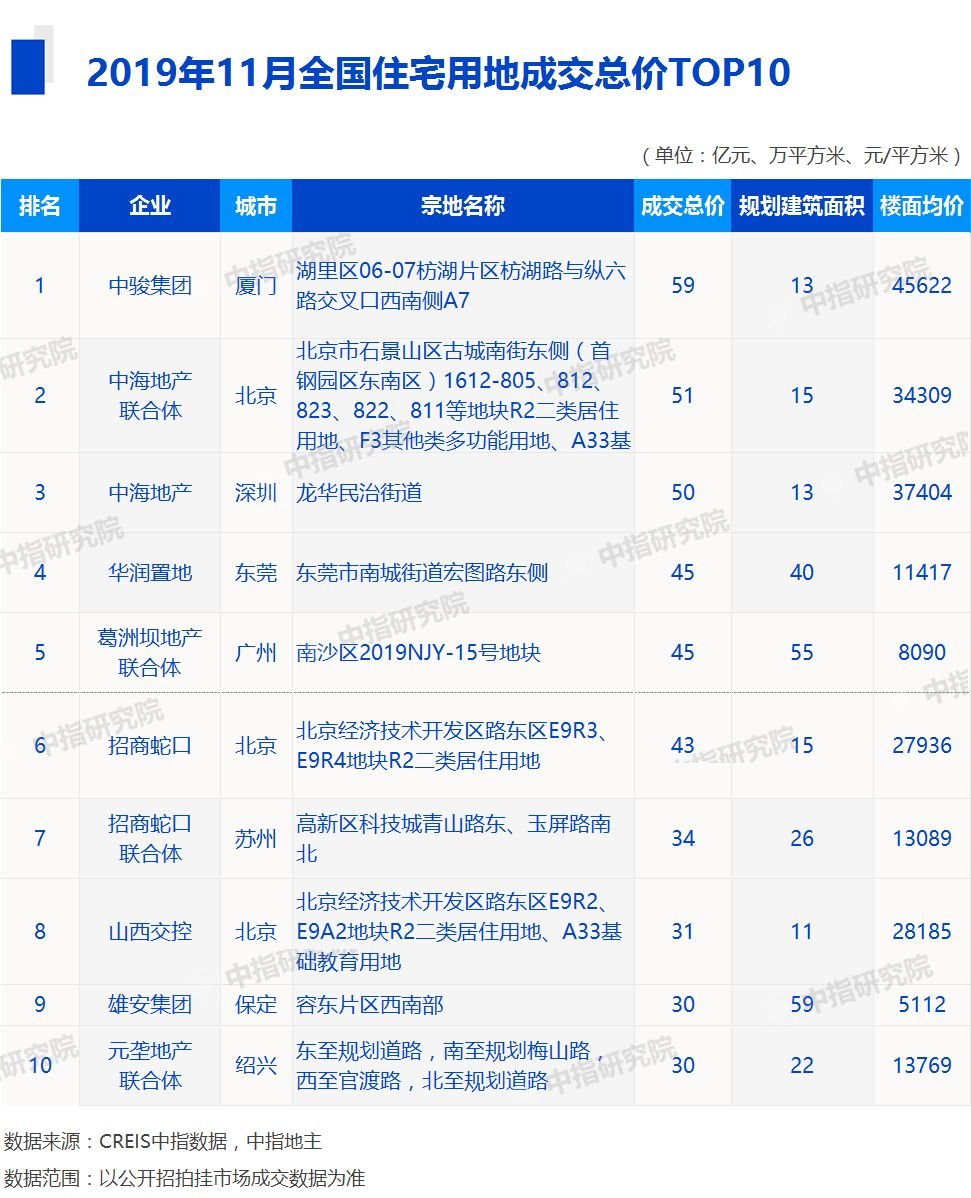Click company cell 华润置地

pos(150,572)
